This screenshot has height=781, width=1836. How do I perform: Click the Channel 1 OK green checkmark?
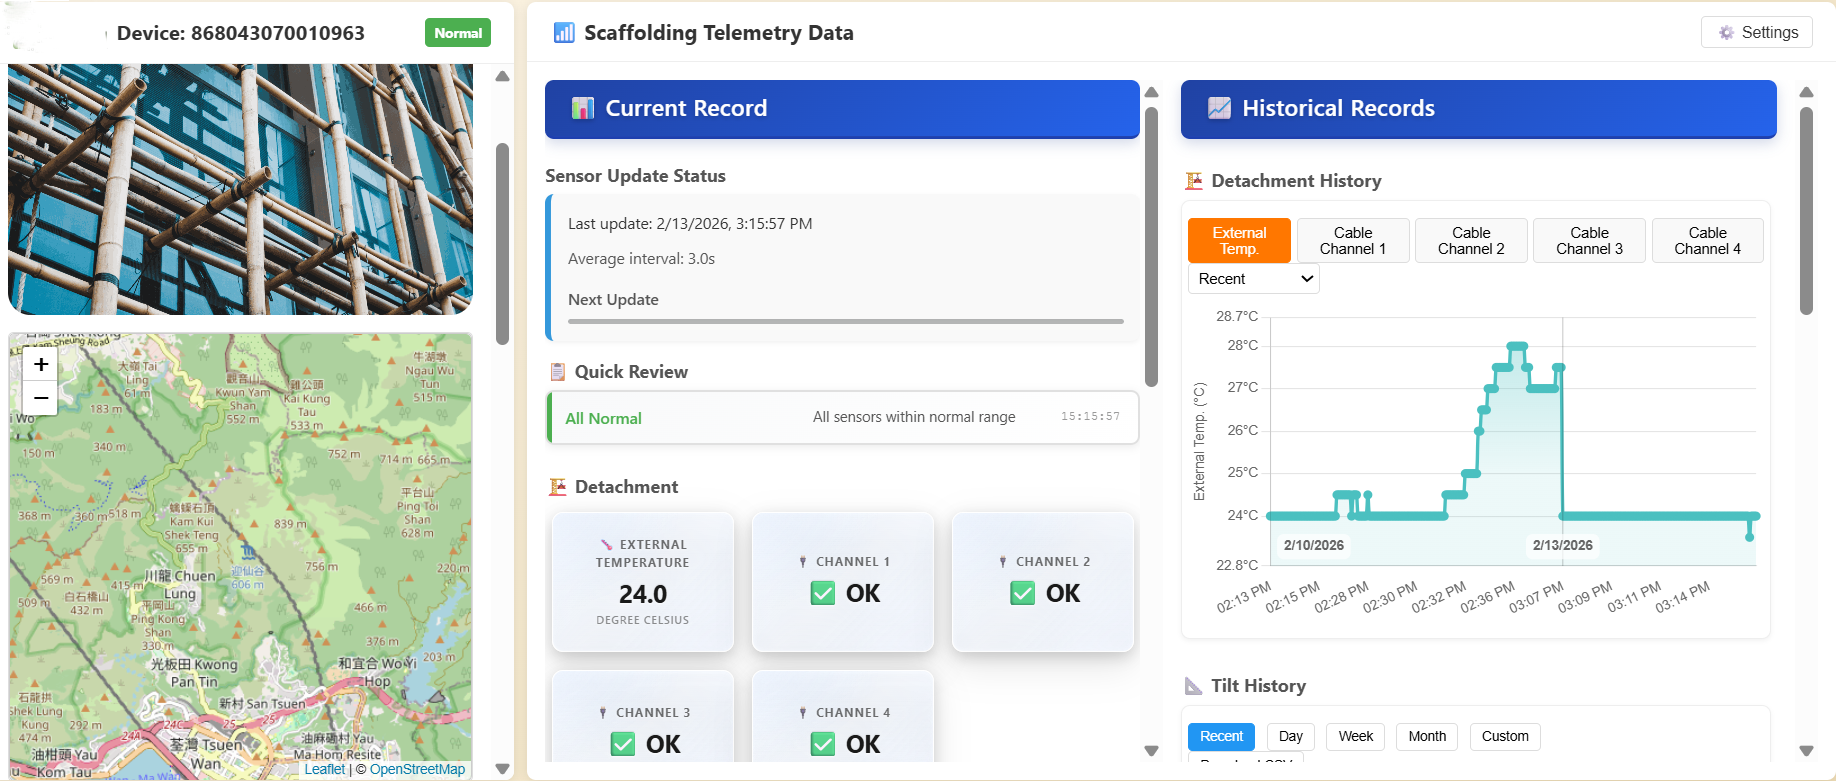[823, 594]
